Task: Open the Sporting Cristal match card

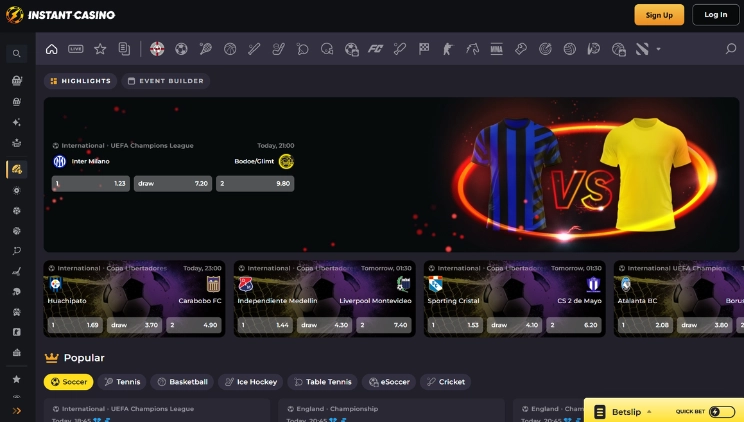Action: 514,299
